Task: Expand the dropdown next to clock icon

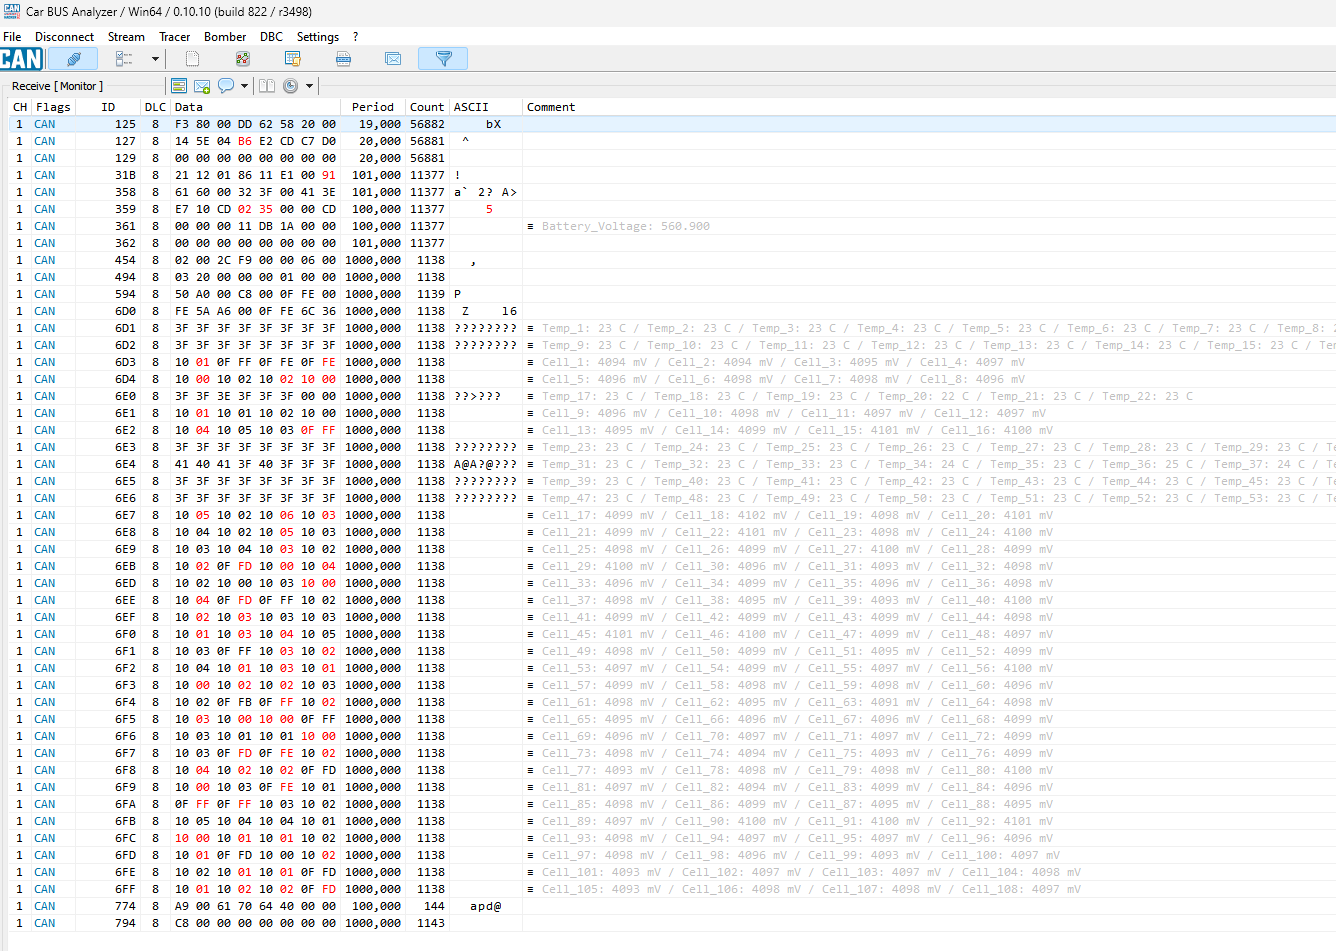Action: (309, 86)
